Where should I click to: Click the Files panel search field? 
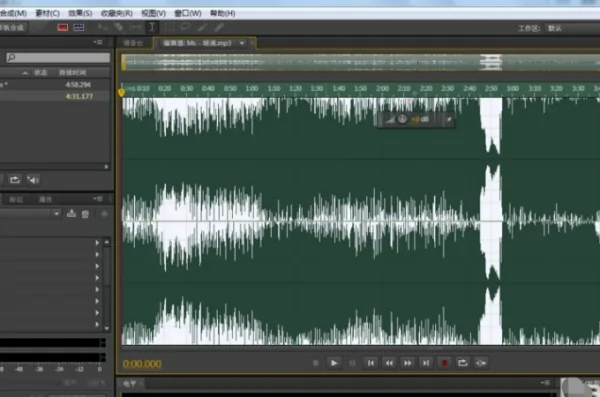(x=58, y=57)
